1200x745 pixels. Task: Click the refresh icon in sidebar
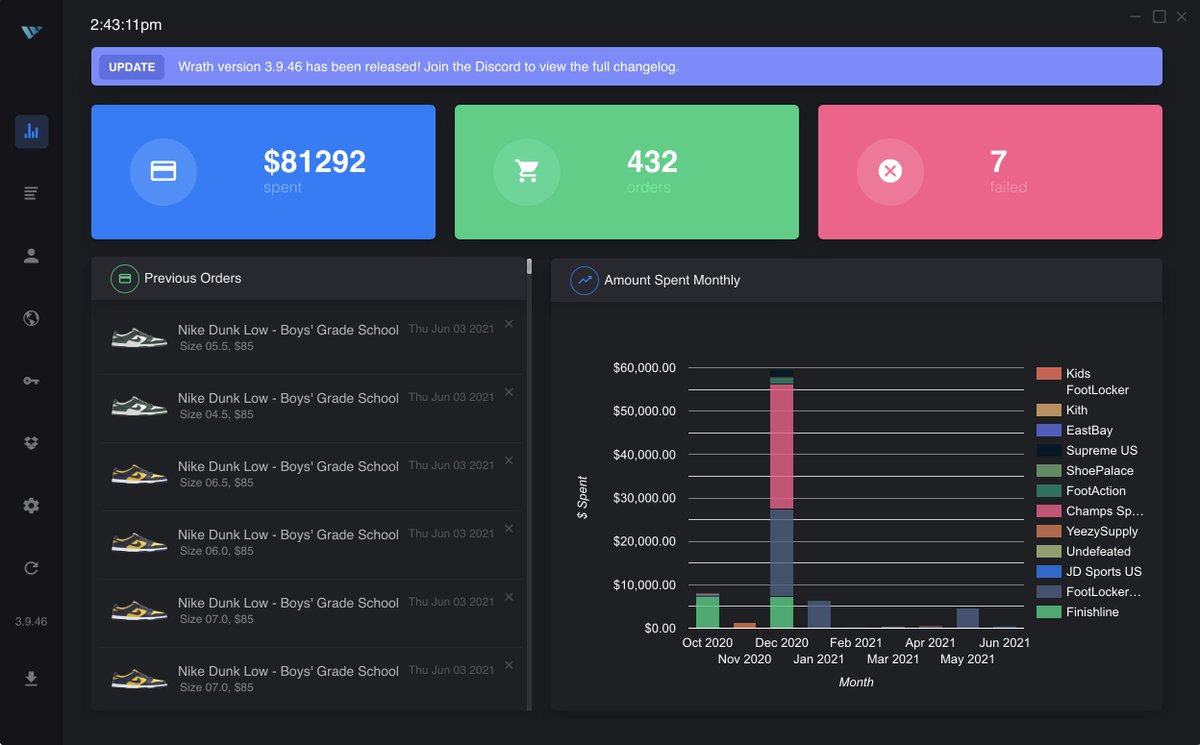pos(31,568)
